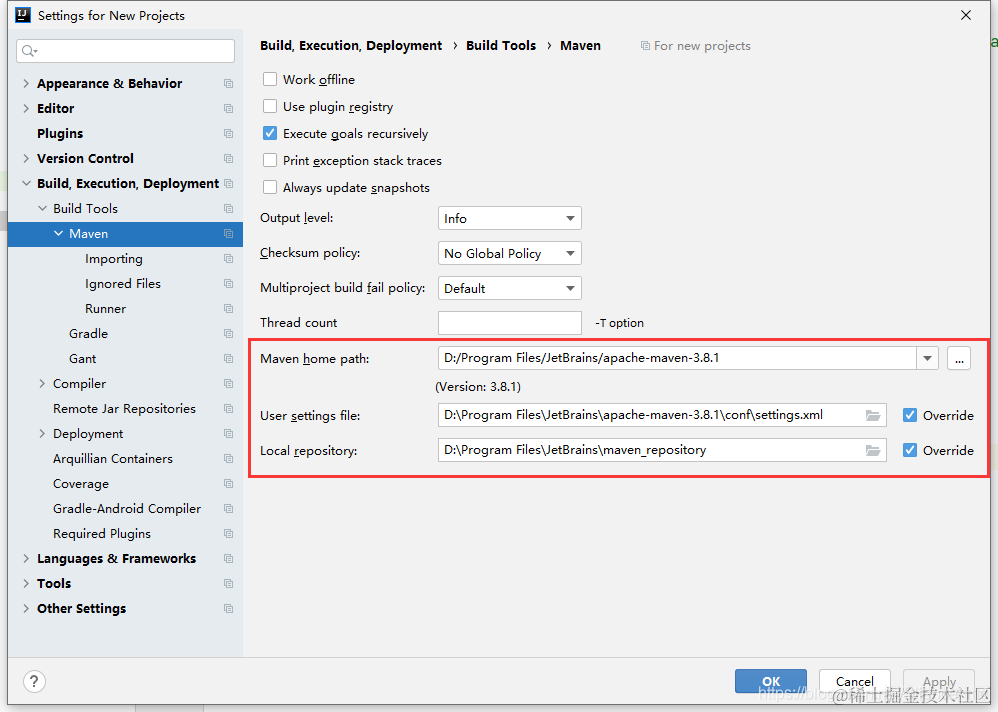The height and width of the screenshot is (712, 998).
Task: Click the Thread count input field
Action: [x=509, y=323]
